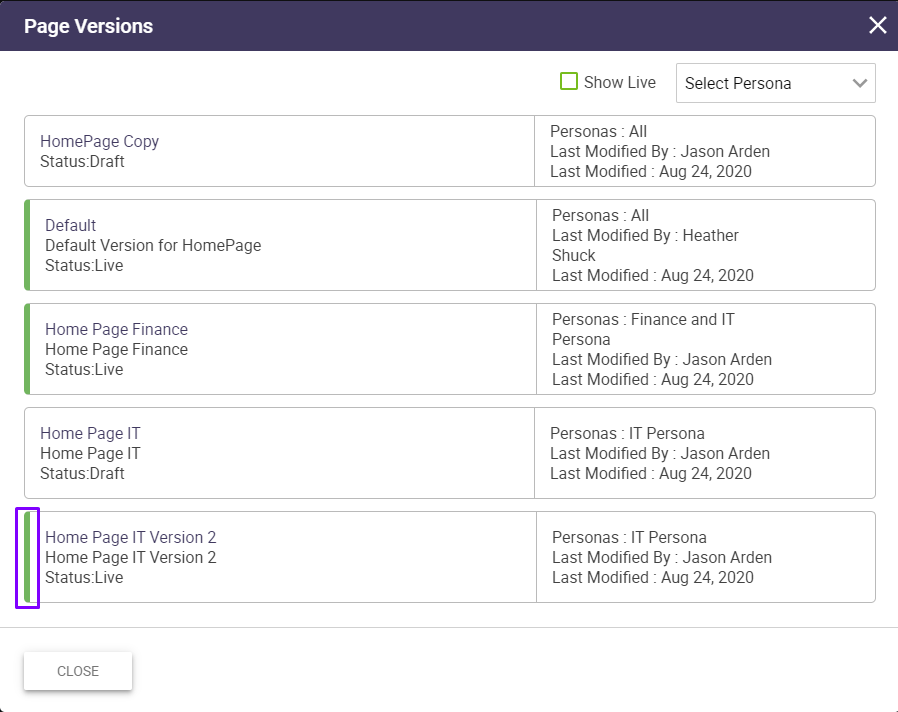Open the Default page version link

tap(70, 225)
